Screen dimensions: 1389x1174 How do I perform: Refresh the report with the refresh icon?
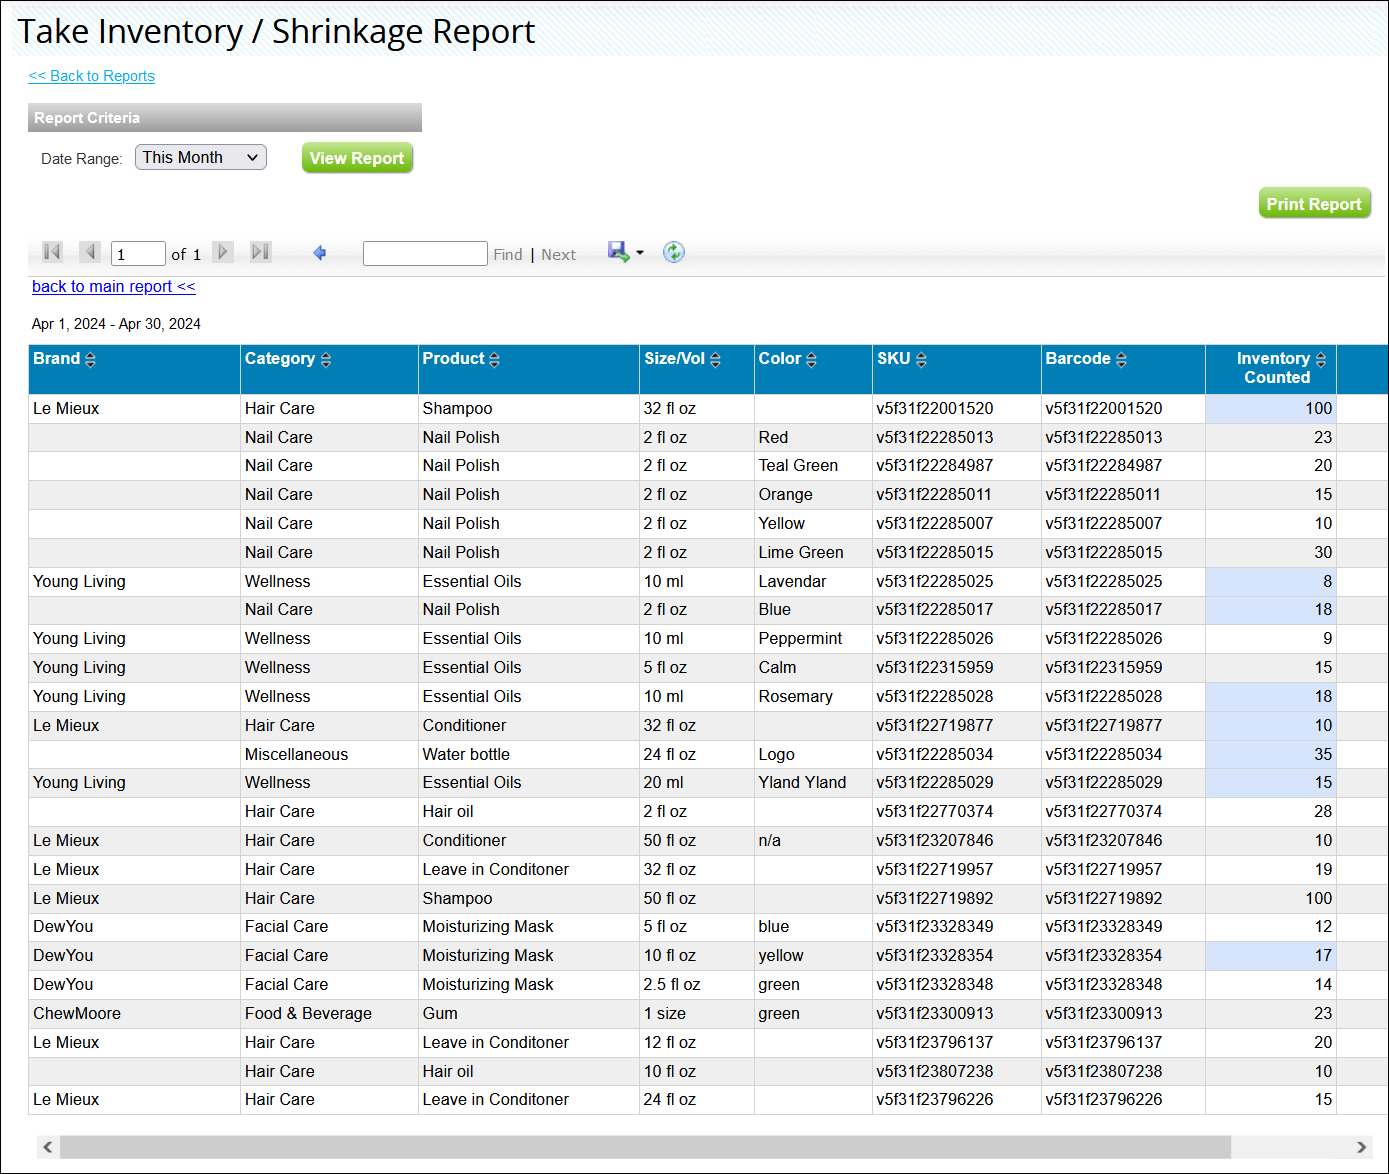pyautogui.click(x=674, y=252)
